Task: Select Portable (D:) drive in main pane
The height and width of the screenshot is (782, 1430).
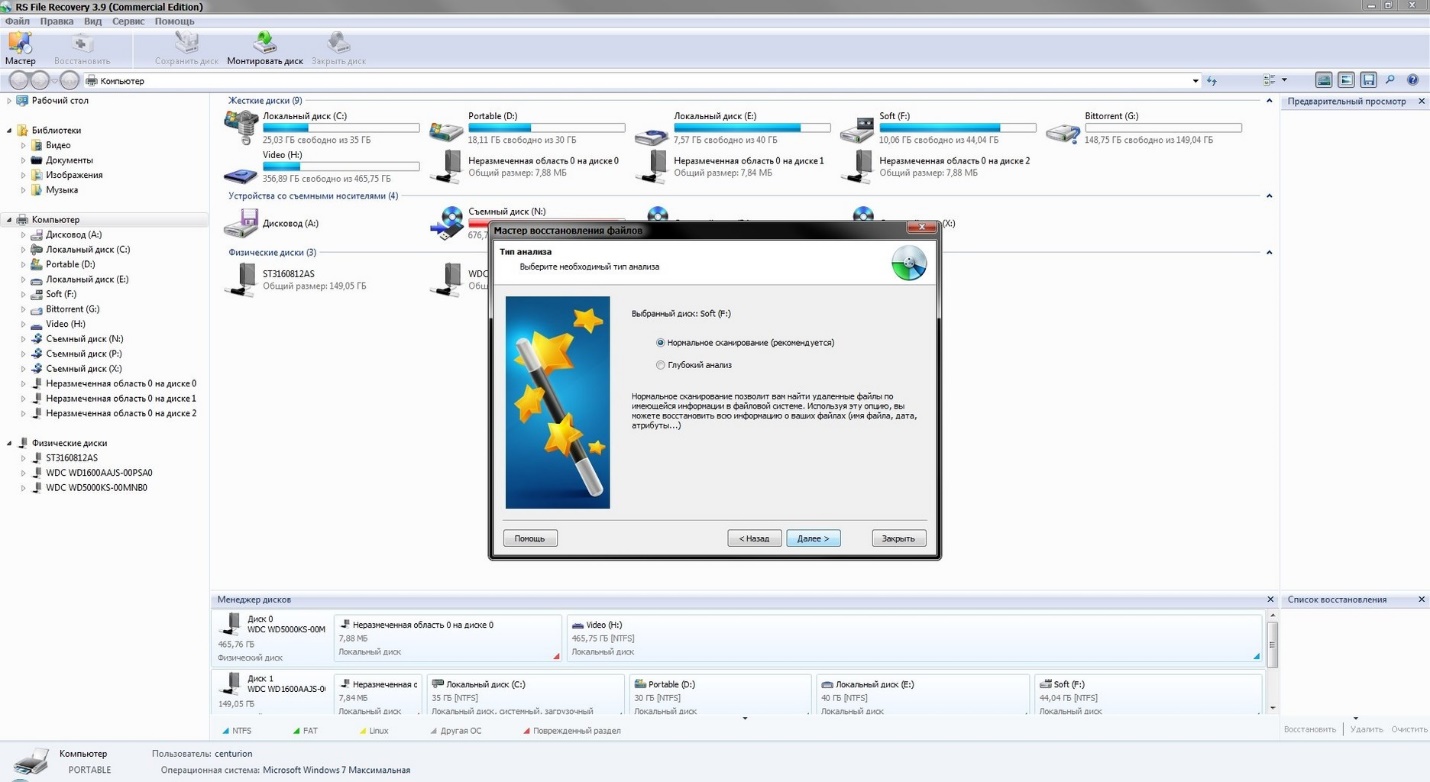Action: [528, 128]
